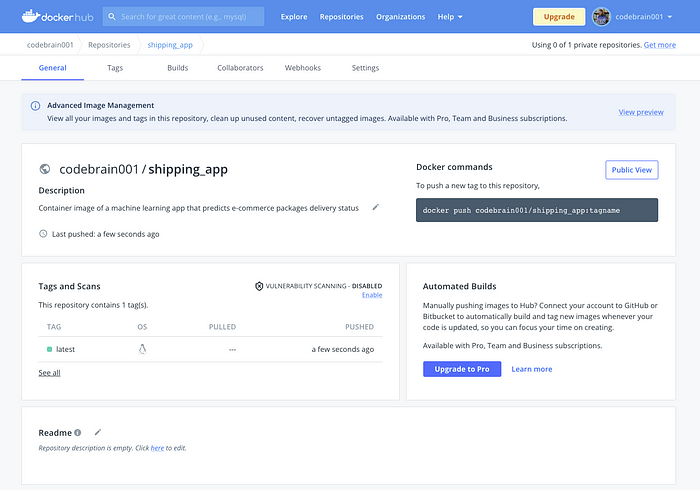This screenshot has width=700, height=490.
Task: Click the 'here' link in Readme
Action: [157, 448]
